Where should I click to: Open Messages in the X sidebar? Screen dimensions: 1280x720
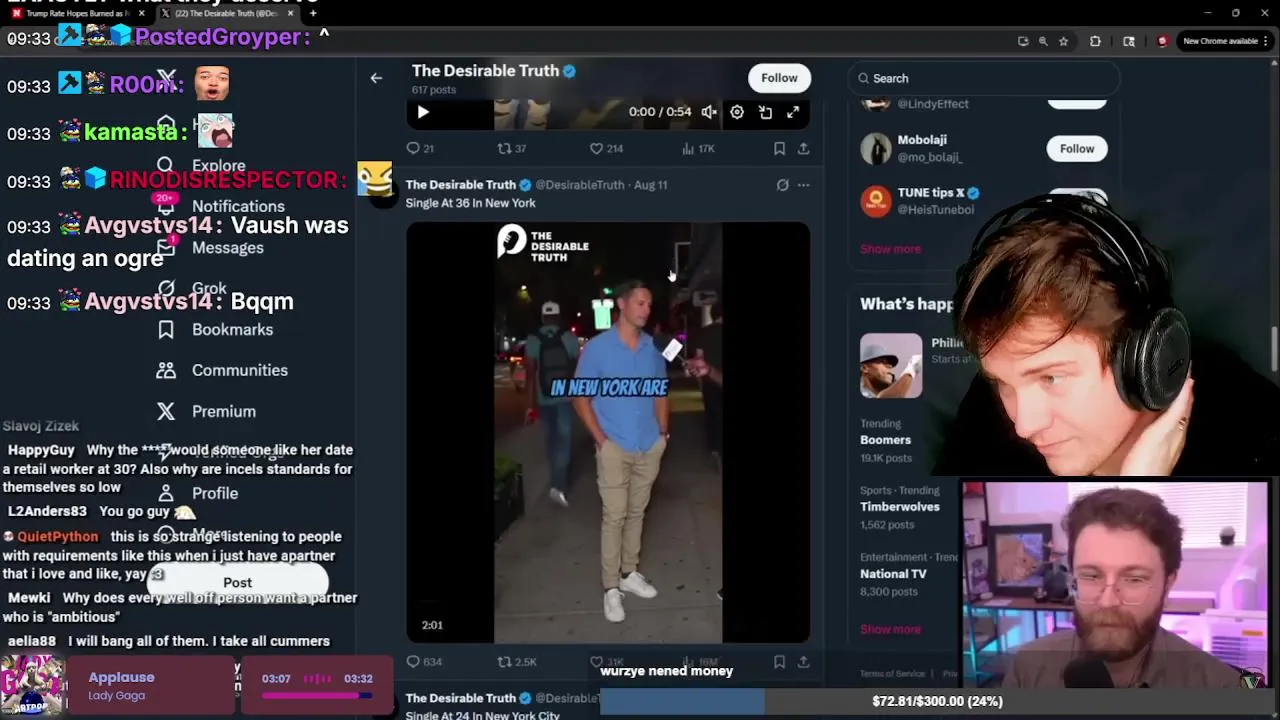tap(227, 247)
